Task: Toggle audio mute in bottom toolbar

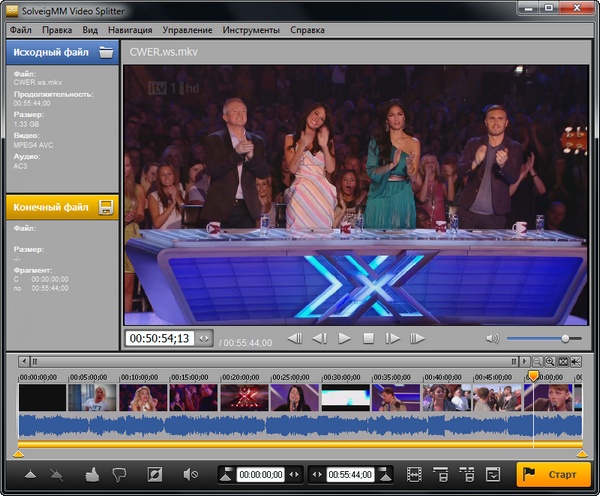Action: 190,474
